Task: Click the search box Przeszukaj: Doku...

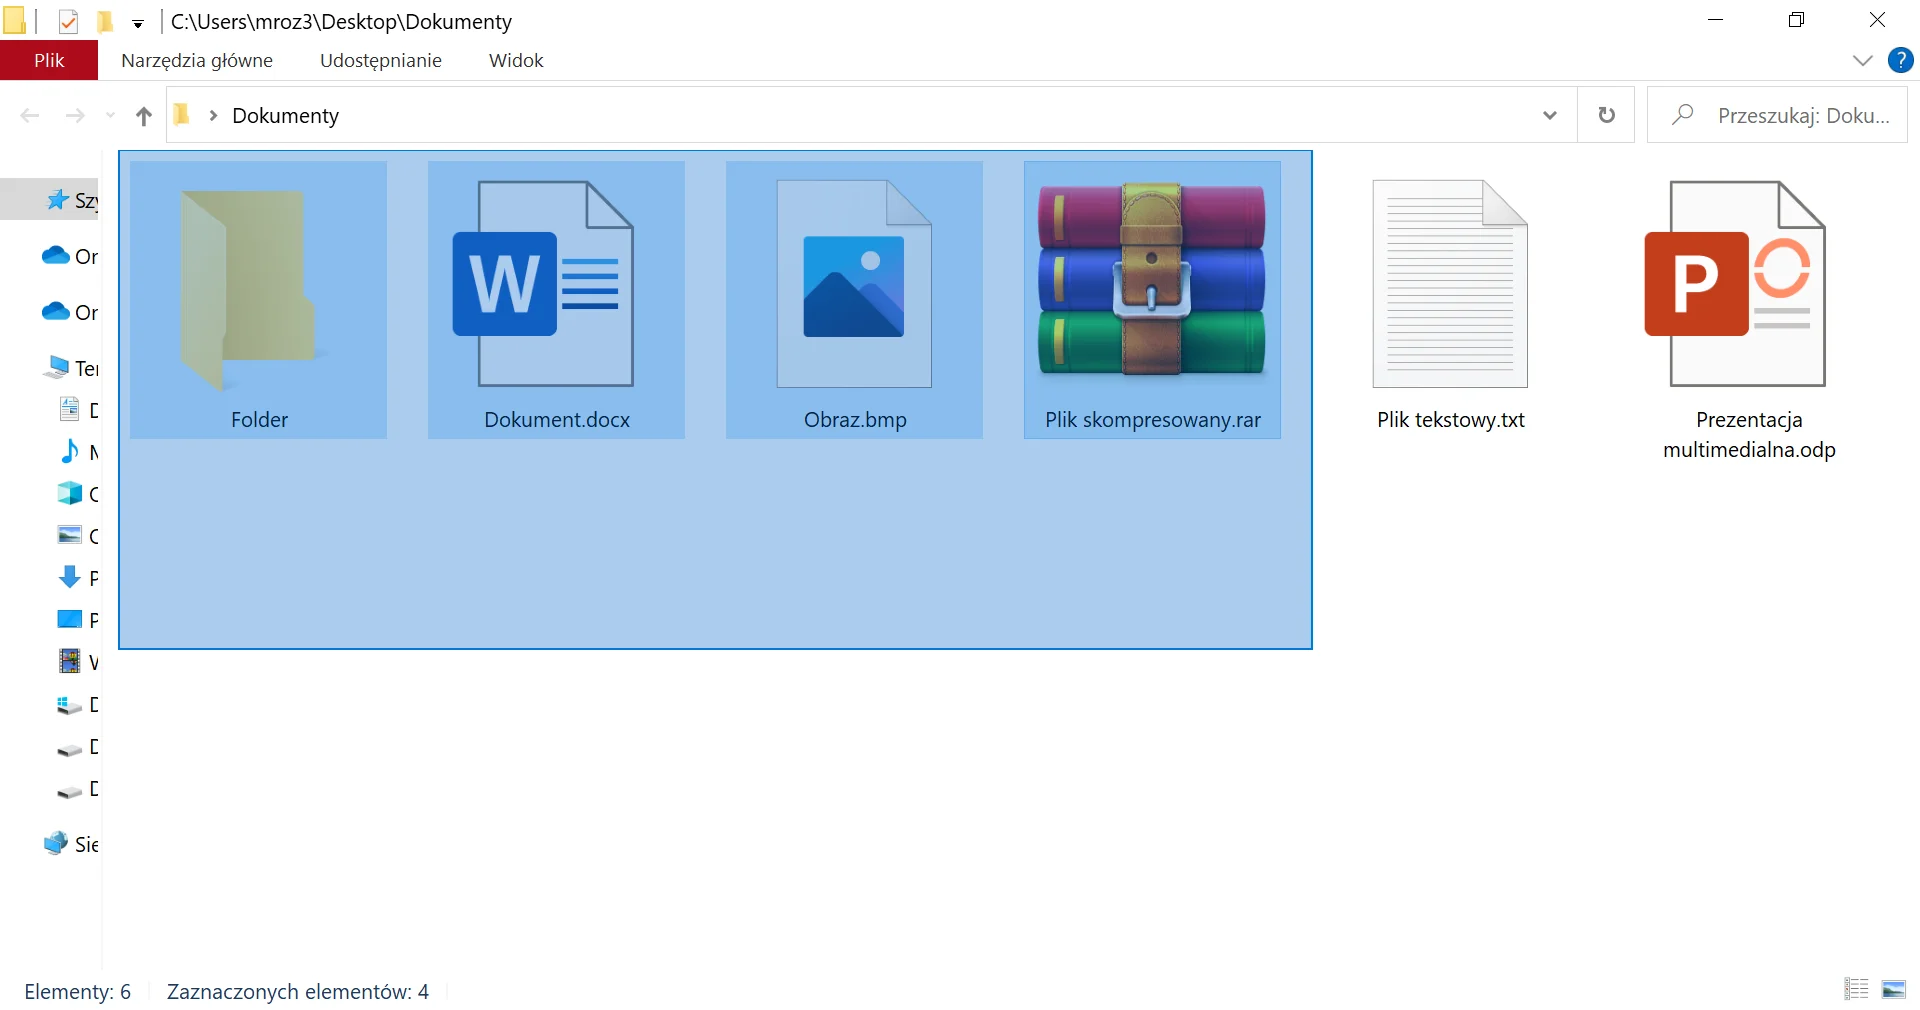Action: pyautogui.click(x=1777, y=115)
